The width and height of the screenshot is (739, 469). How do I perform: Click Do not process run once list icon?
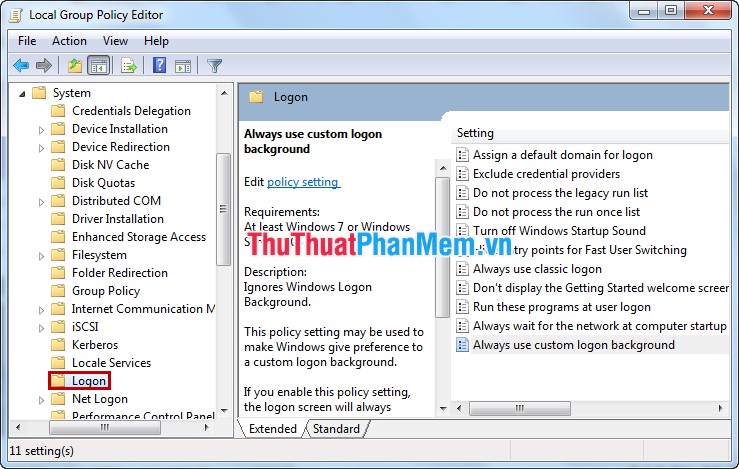(x=462, y=212)
